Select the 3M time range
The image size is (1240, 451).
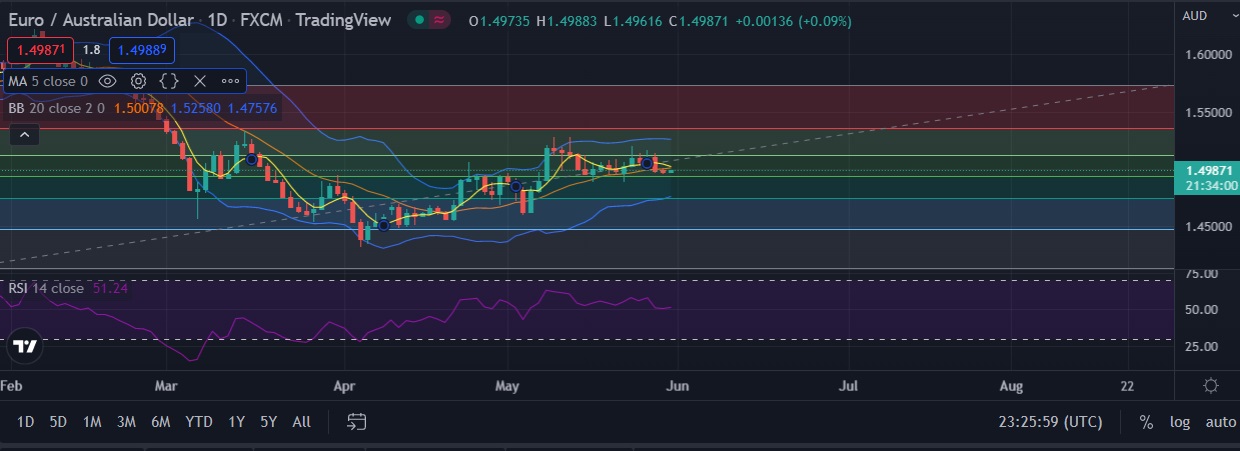point(126,422)
